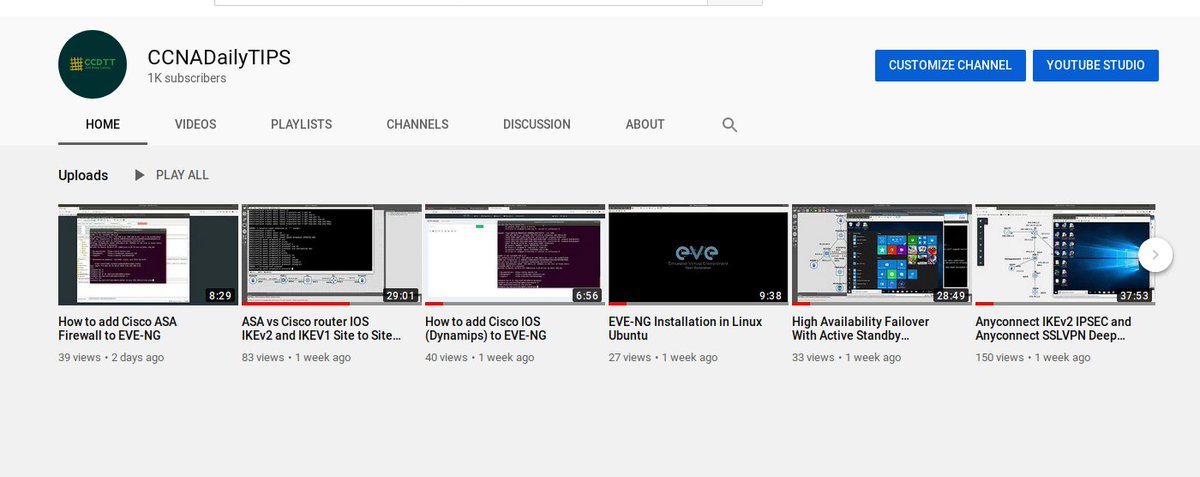The image size is (1200, 477).
Task: Open 'How to add Cisco IOS (Dynamips)' title
Action: pos(486,329)
